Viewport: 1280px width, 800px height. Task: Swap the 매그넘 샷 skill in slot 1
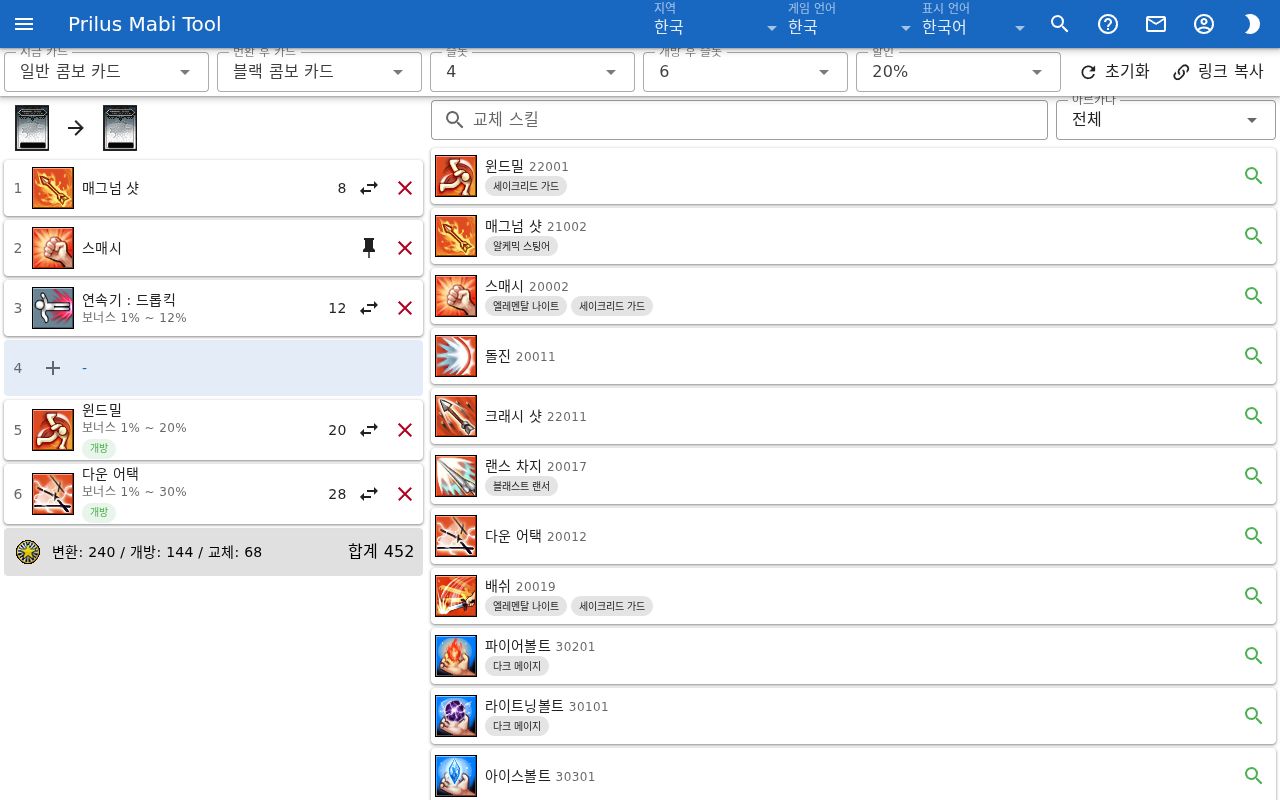tap(369, 188)
